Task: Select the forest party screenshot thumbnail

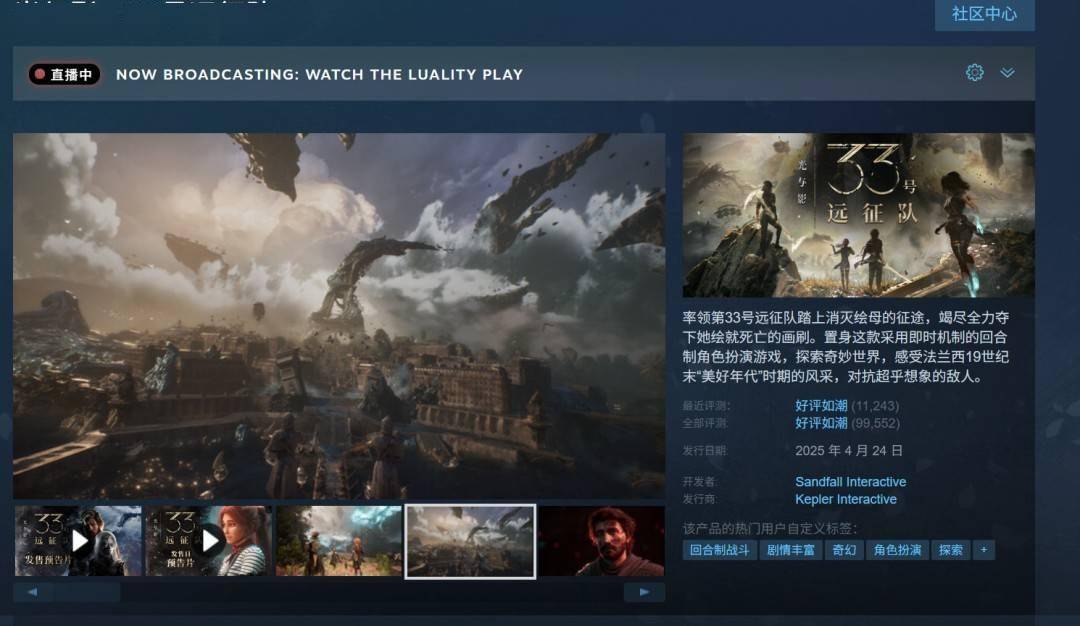Action: (339, 541)
